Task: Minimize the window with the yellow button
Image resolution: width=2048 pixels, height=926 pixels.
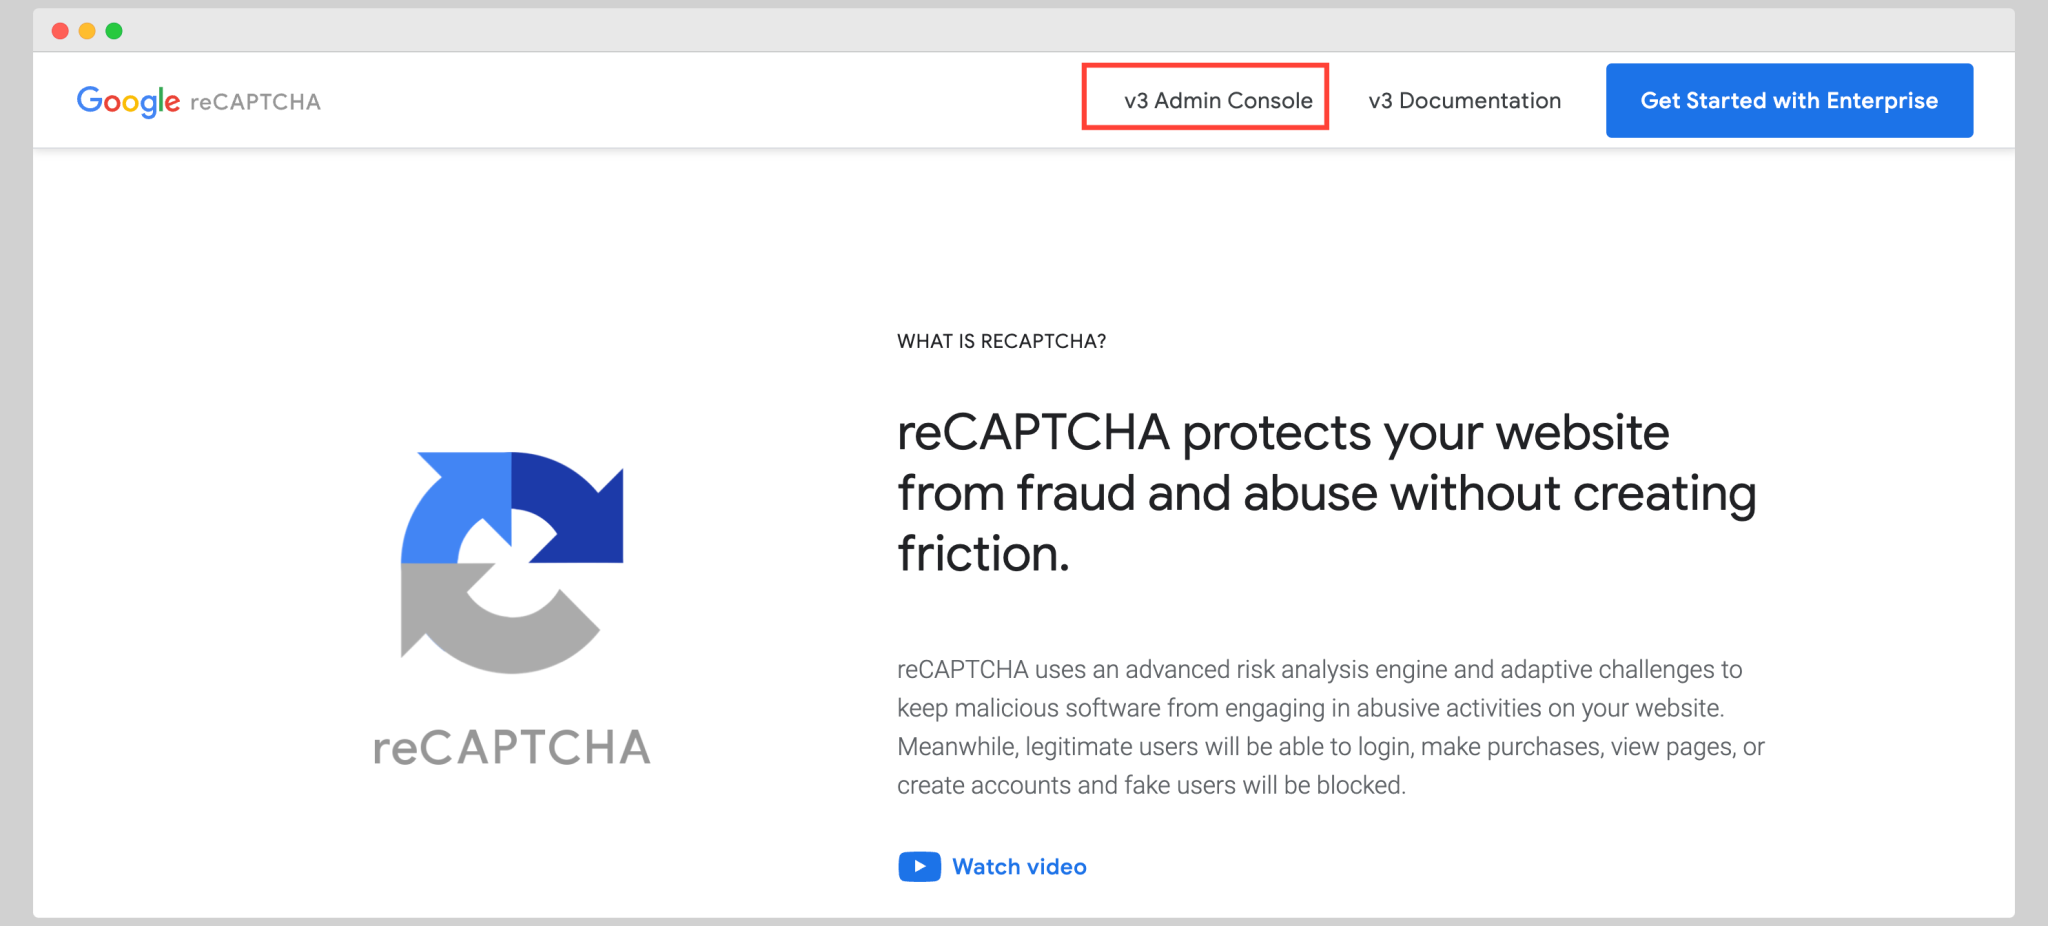Action: click(87, 31)
